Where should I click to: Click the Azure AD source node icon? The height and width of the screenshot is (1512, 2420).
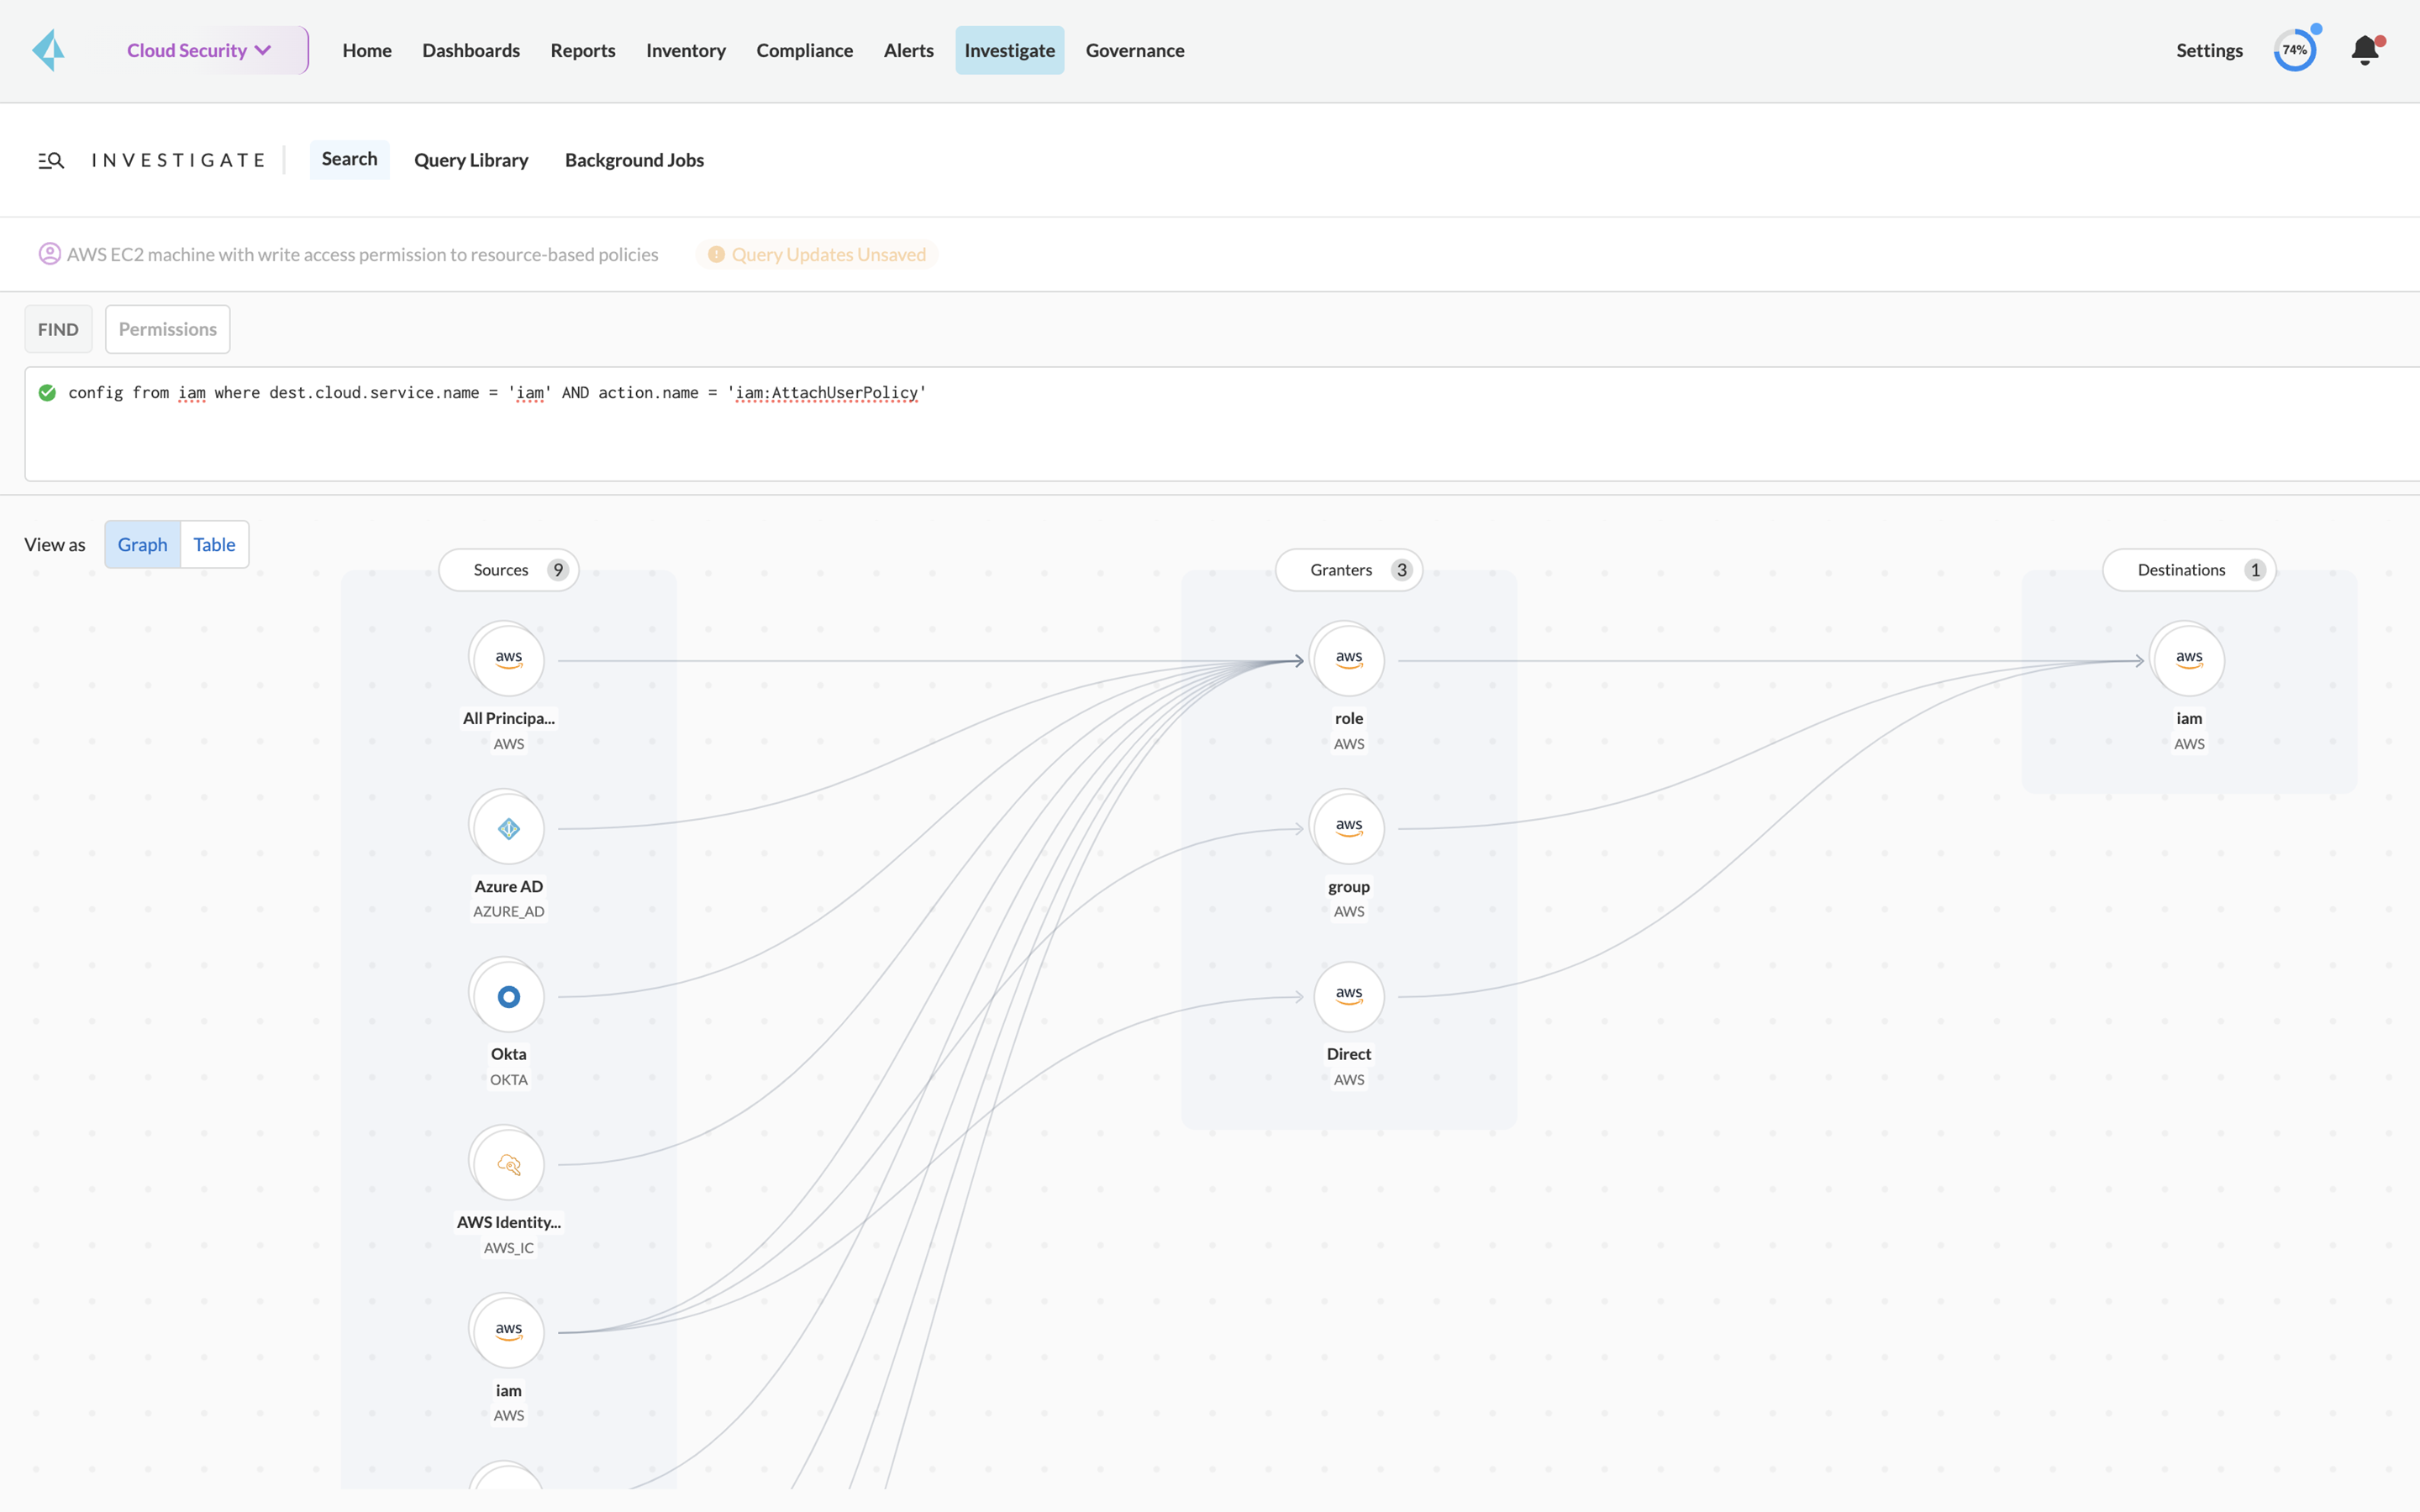coord(507,827)
